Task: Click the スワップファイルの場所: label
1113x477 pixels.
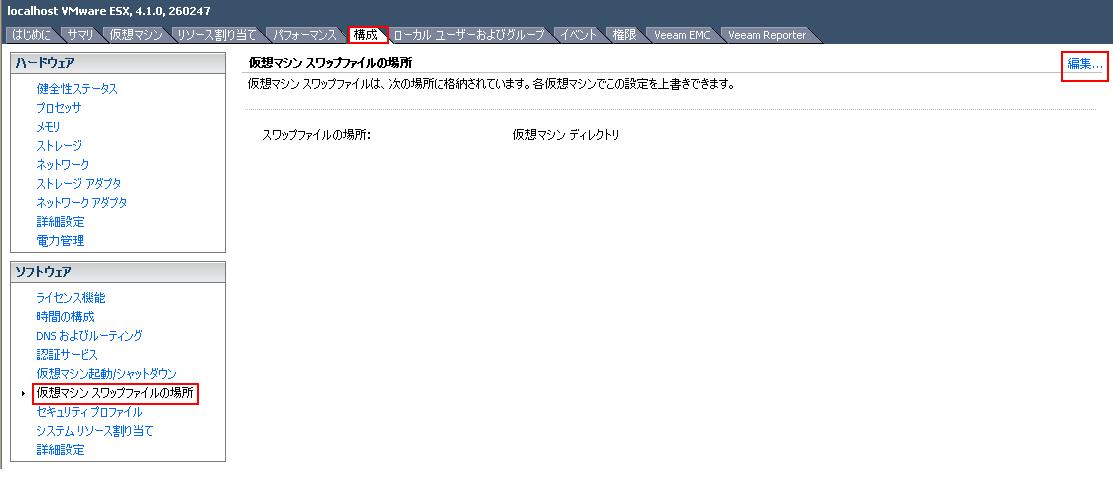Action: click(317, 135)
